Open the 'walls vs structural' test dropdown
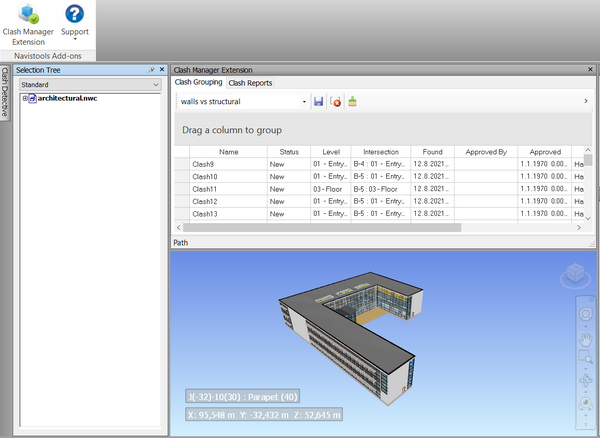 tap(303, 101)
